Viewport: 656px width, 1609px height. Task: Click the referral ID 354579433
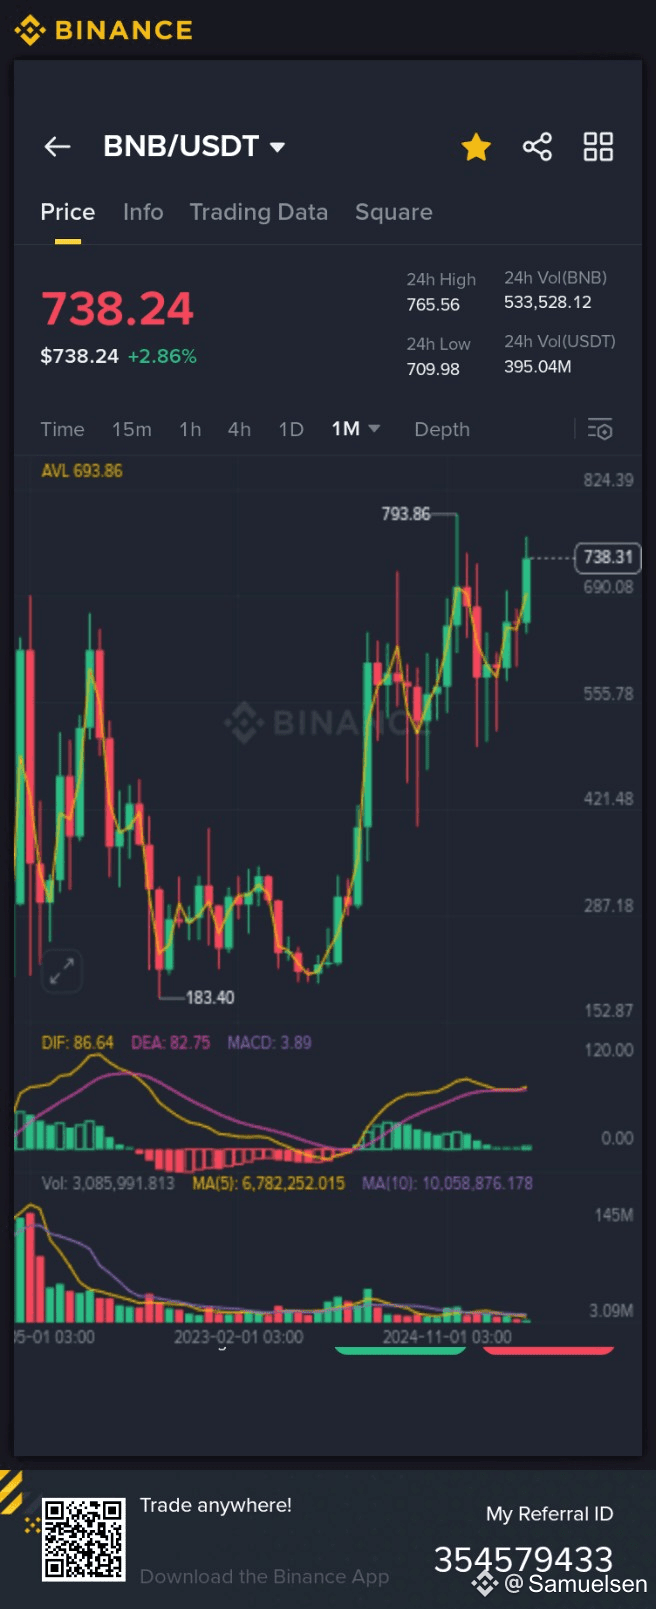[x=523, y=1559]
